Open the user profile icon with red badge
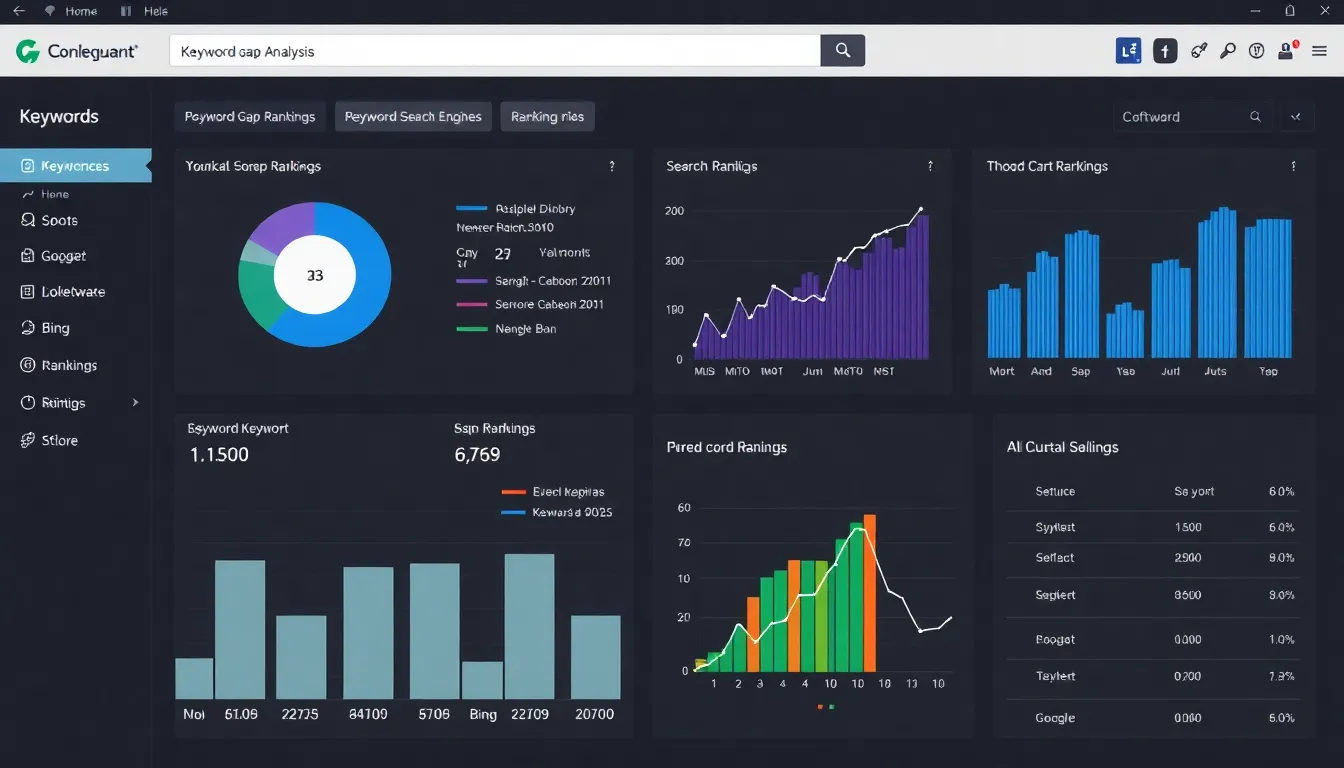The width and height of the screenshot is (1344, 768). [x=1286, y=50]
